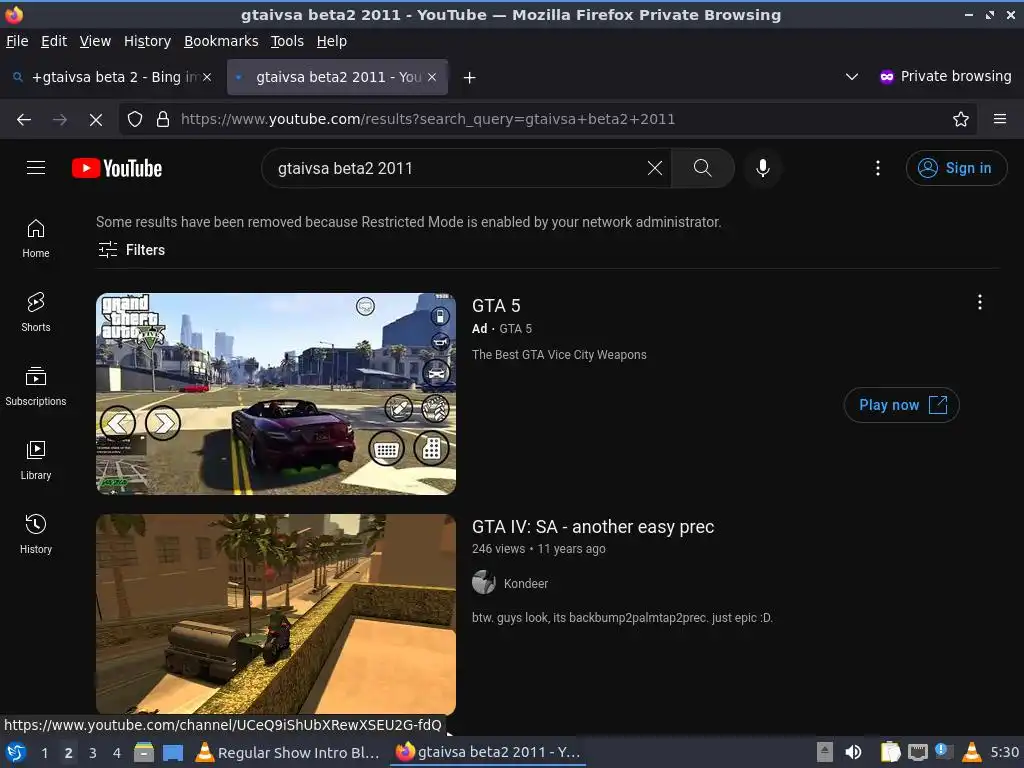Open the Filters panel
This screenshot has width=1024, height=768.
(131, 249)
